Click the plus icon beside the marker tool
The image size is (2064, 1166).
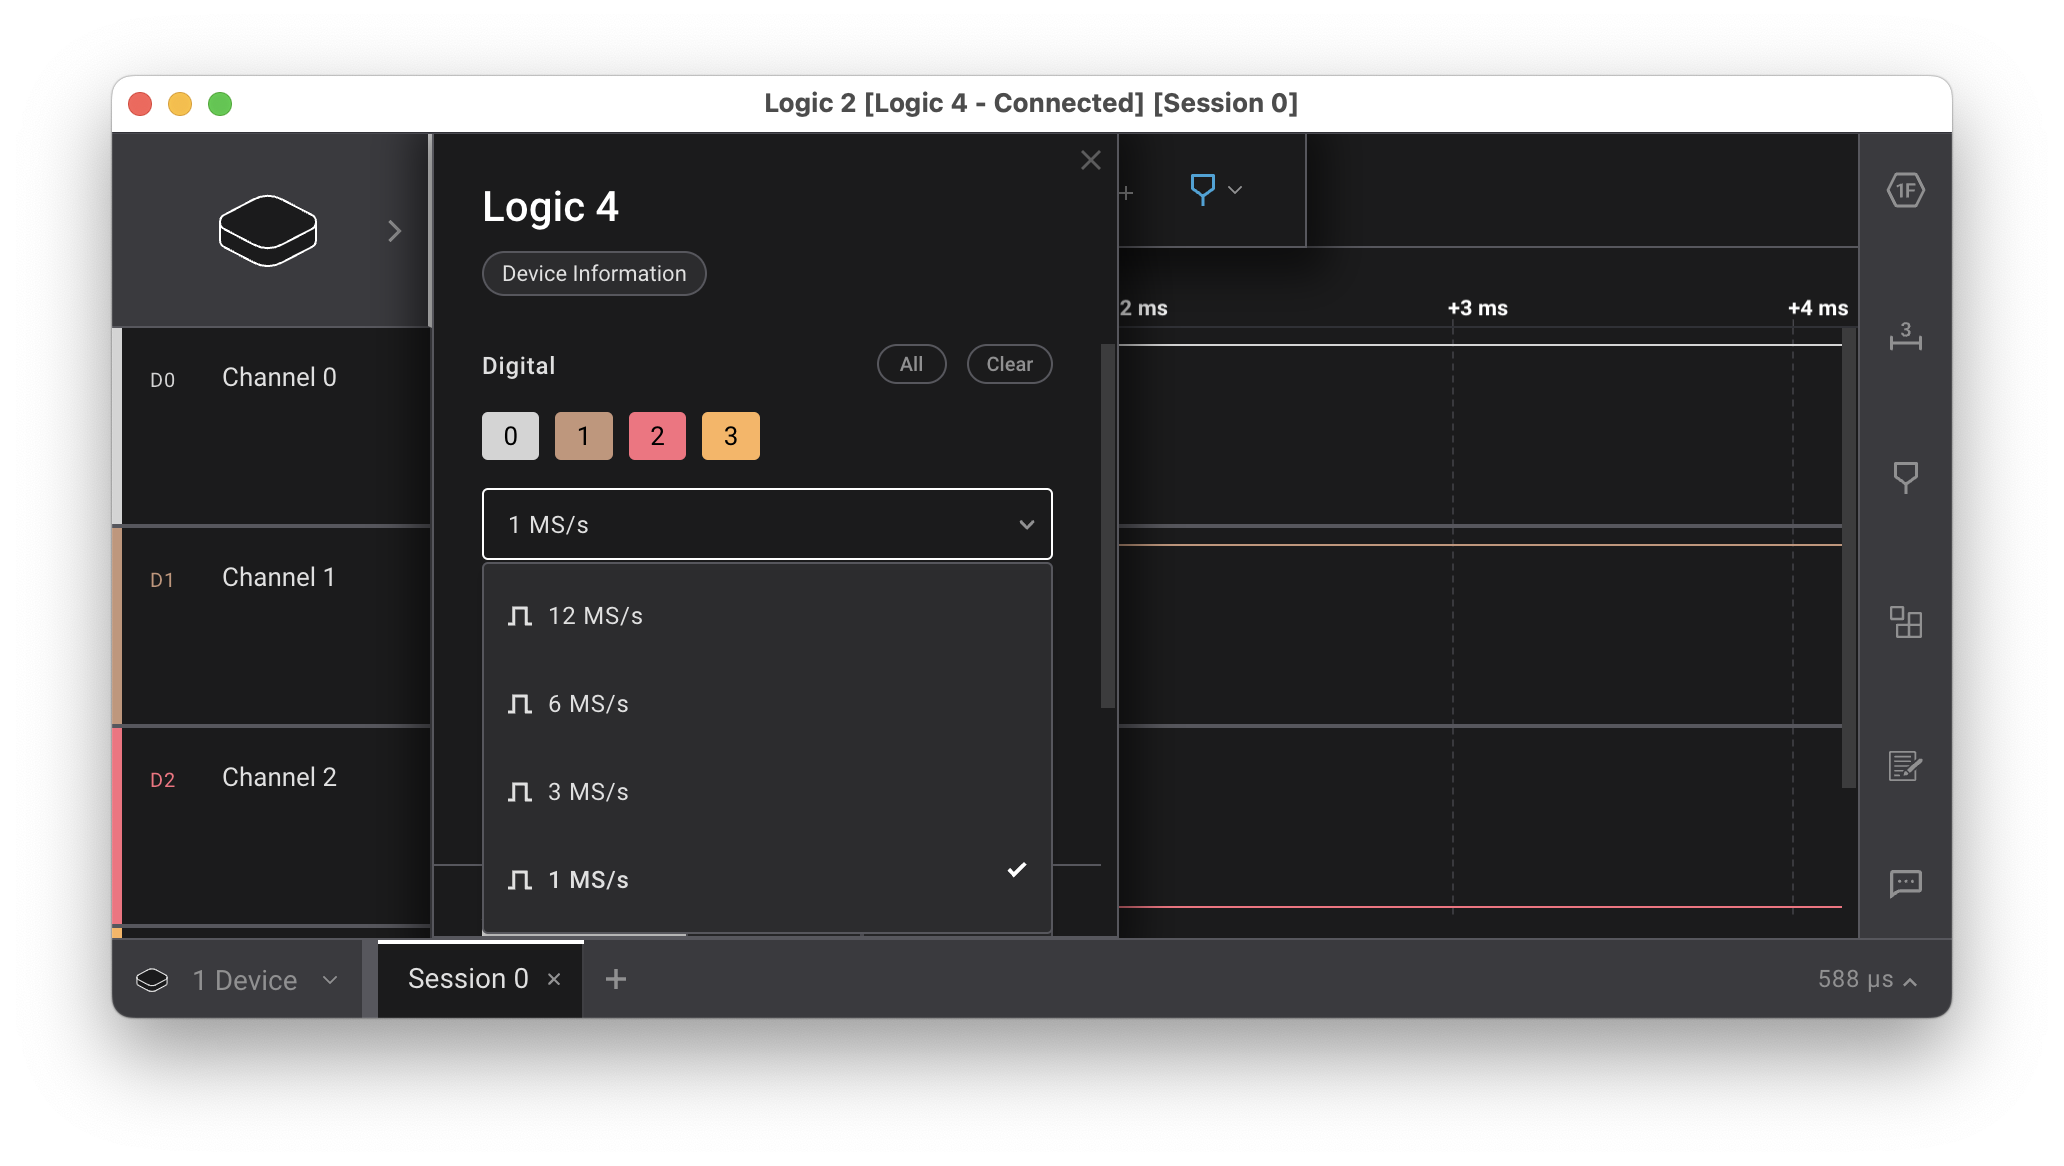click(1126, 193)
